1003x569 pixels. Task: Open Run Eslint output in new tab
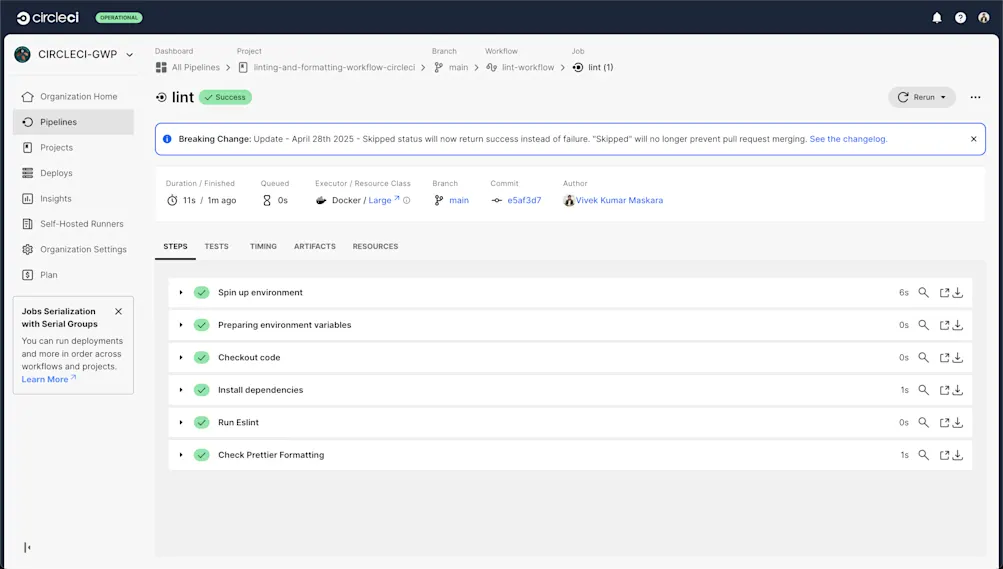click(944, 423)
